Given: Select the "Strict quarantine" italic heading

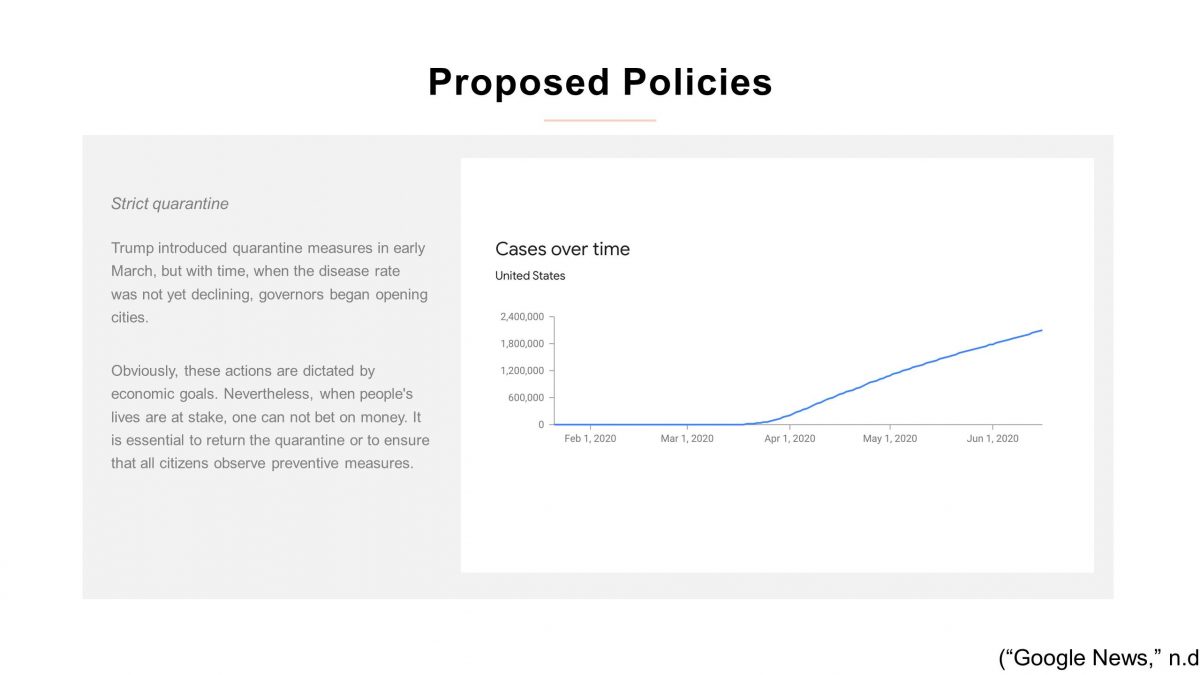Looking at the screenshot, I should (x=170, y=204).
